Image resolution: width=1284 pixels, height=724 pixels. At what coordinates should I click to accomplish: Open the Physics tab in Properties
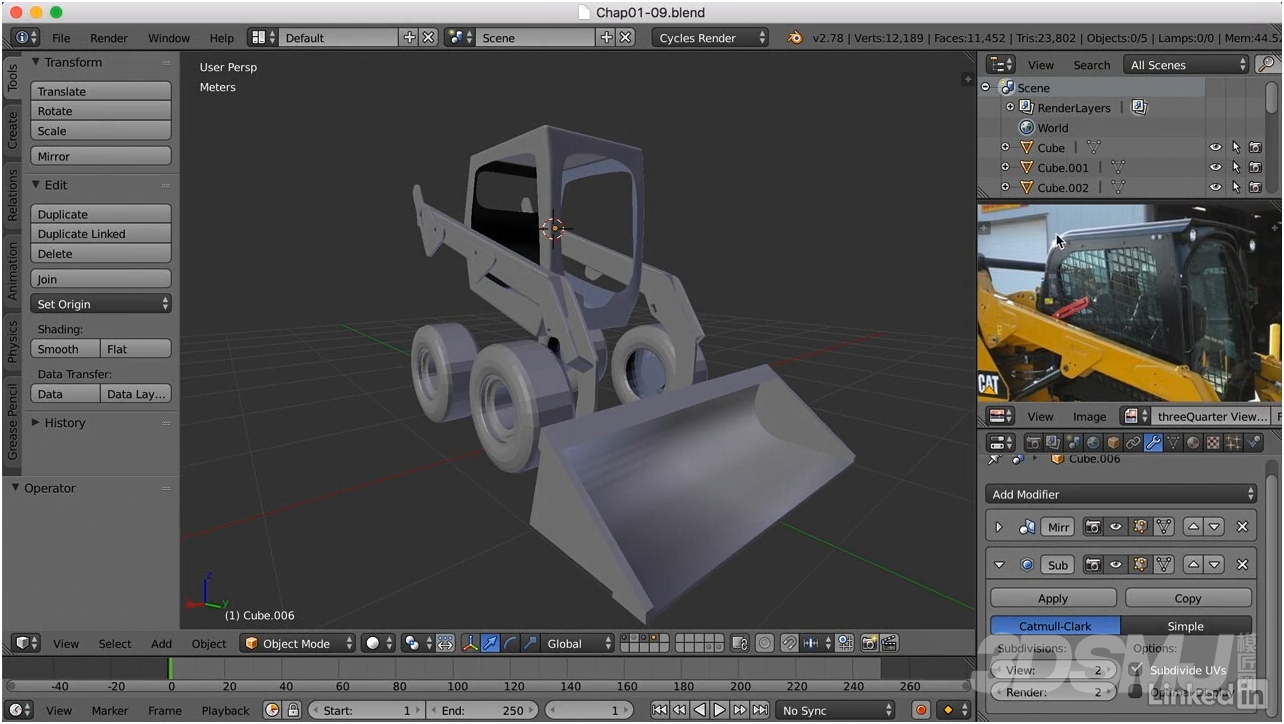pyautogui.click(x=1253, y=442)
